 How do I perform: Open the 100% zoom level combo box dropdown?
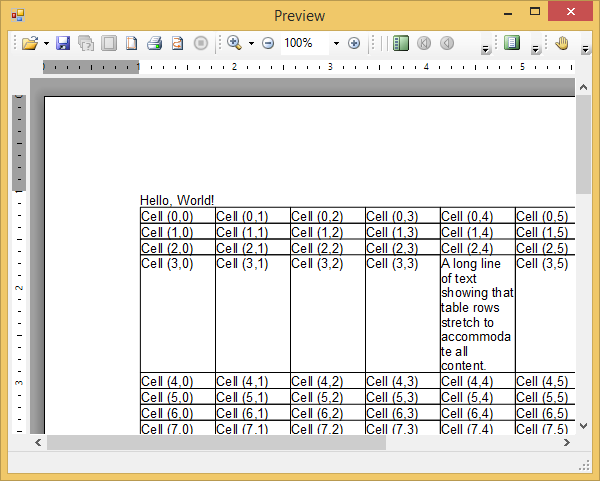[x=336, y=43]
